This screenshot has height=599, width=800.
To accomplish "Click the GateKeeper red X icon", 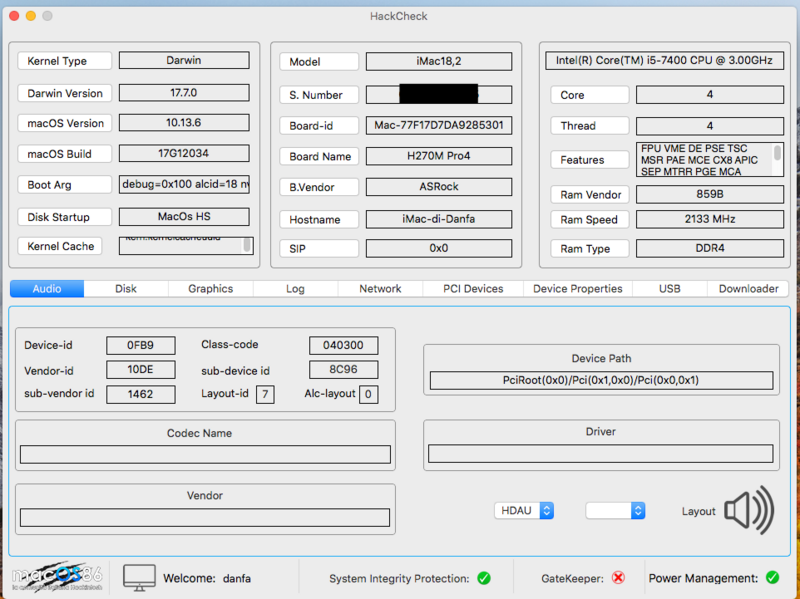I will point(618,578).
